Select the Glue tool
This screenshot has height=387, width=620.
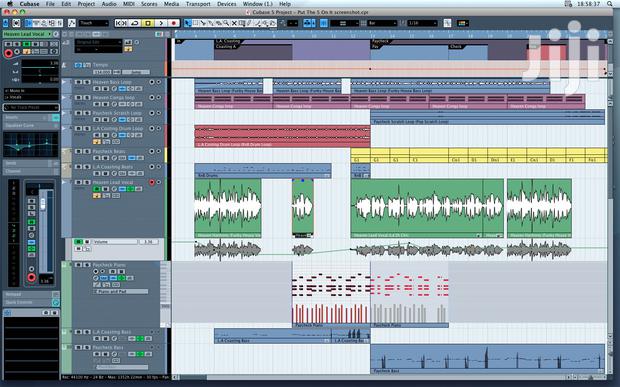(x=211, y=23)
